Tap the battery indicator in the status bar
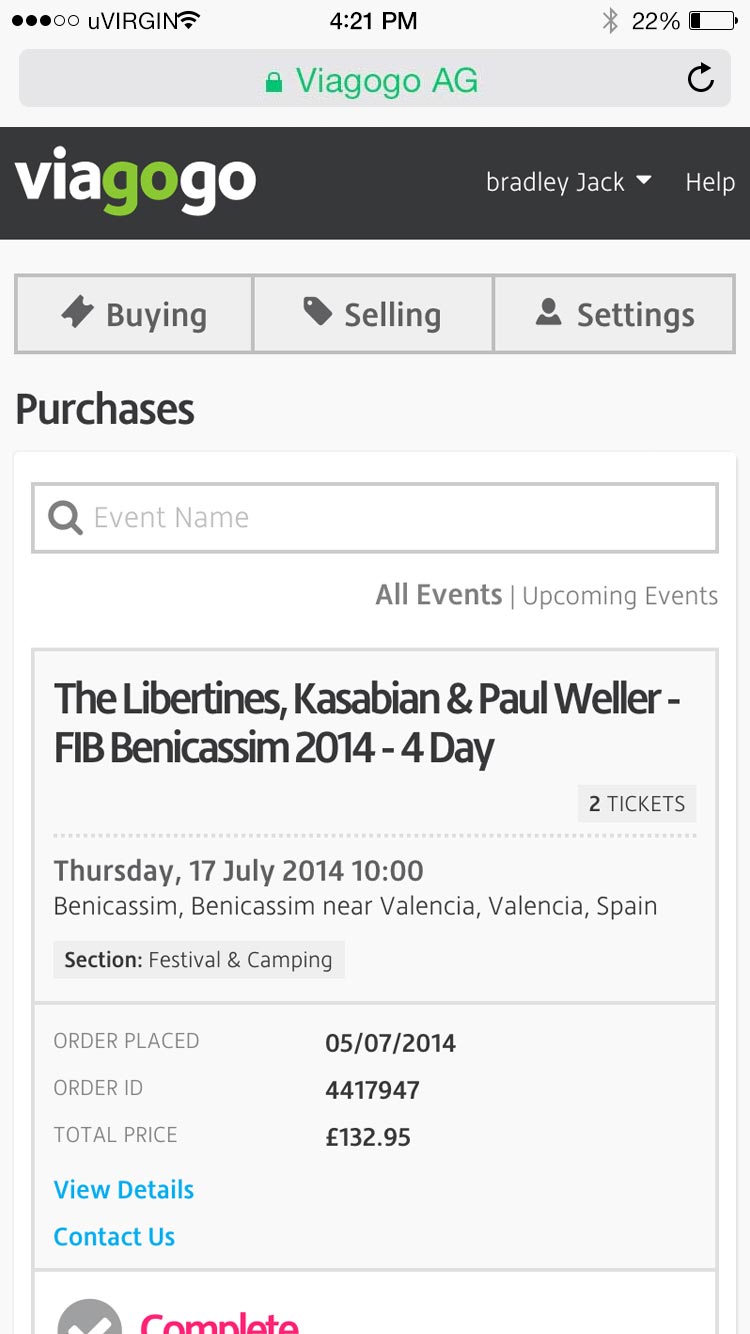Screen dimensions: 750x1334 [712, 20]
